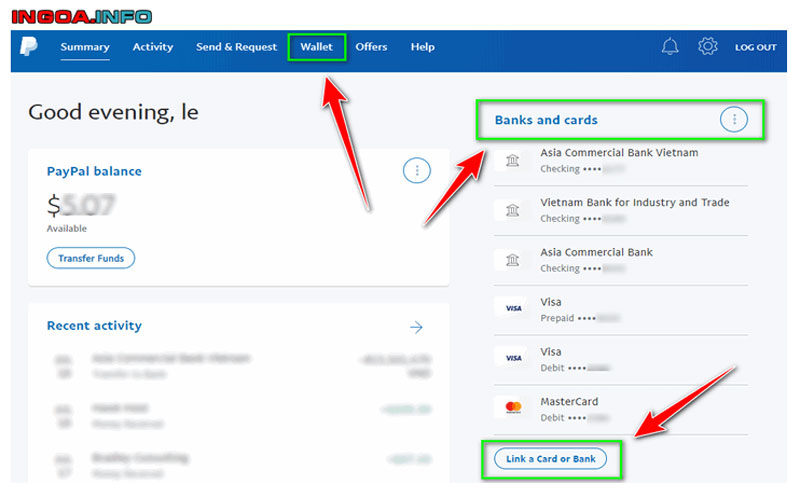Click the MasterCard Debit card icon
This screenshot has width=800, height=498.
tap(513, 408)
